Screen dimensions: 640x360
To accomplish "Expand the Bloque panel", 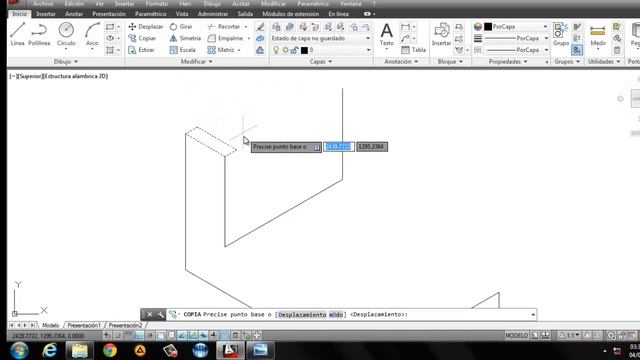I will tap(450, 62).
